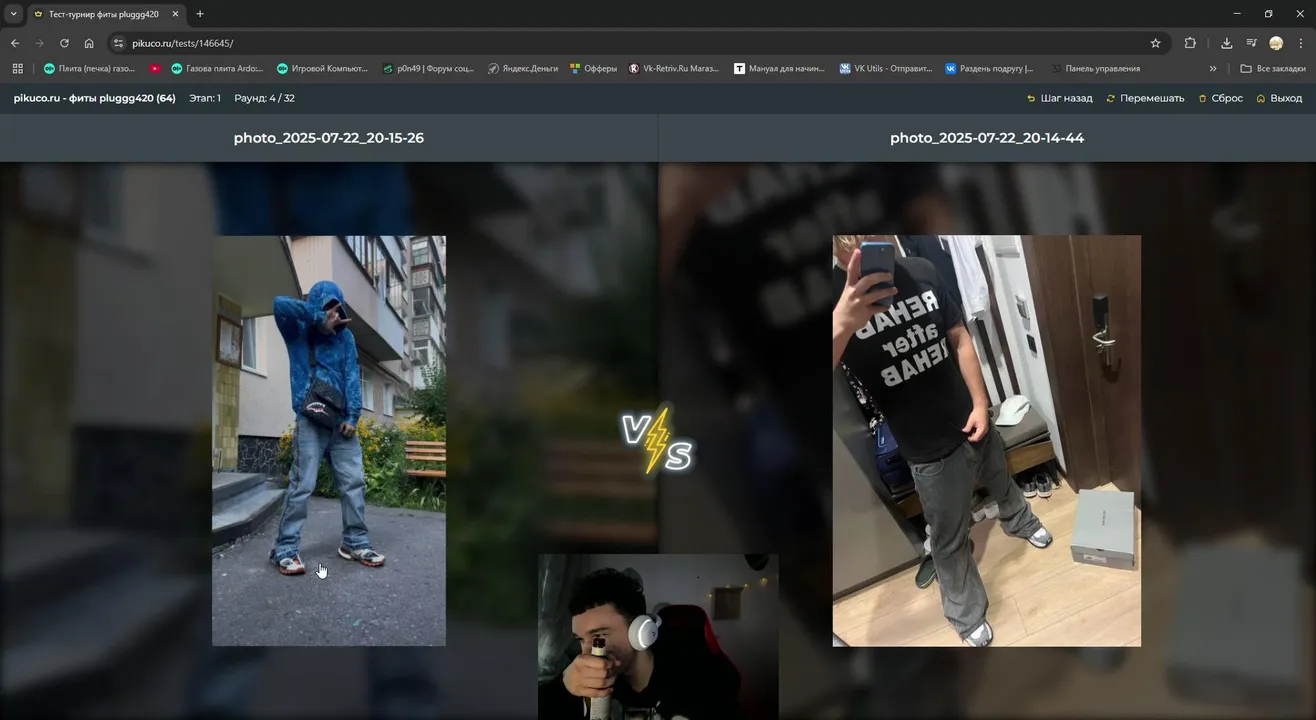Click the Раунд: 4 / 32 label
This screenshot has width=1316, height=720.
click(x=264, y=98)
